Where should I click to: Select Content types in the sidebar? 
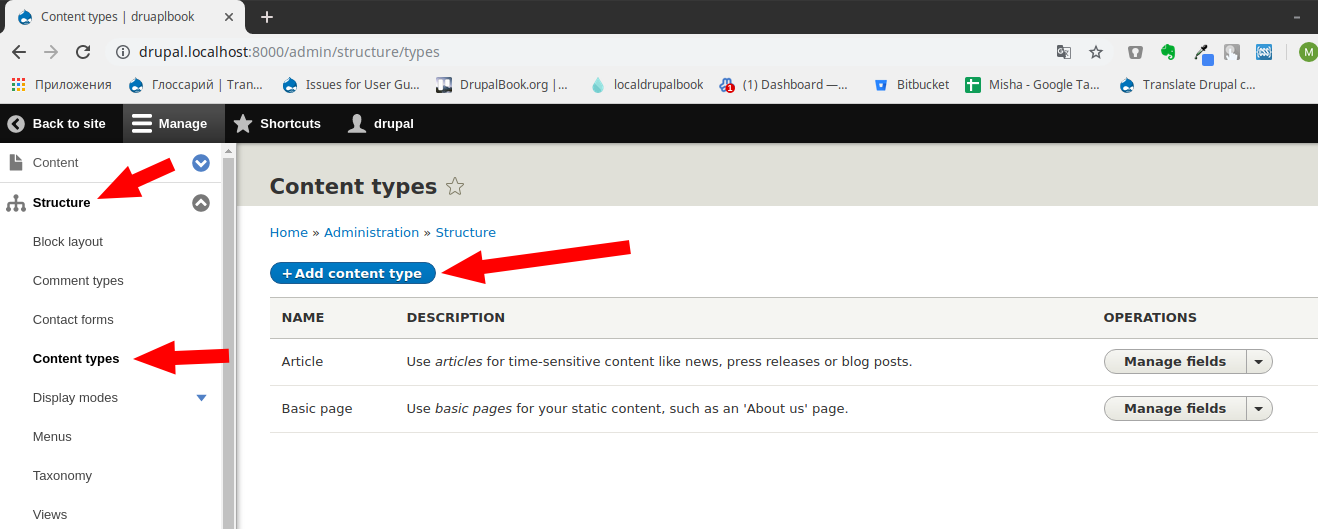(x=76, y=358)
